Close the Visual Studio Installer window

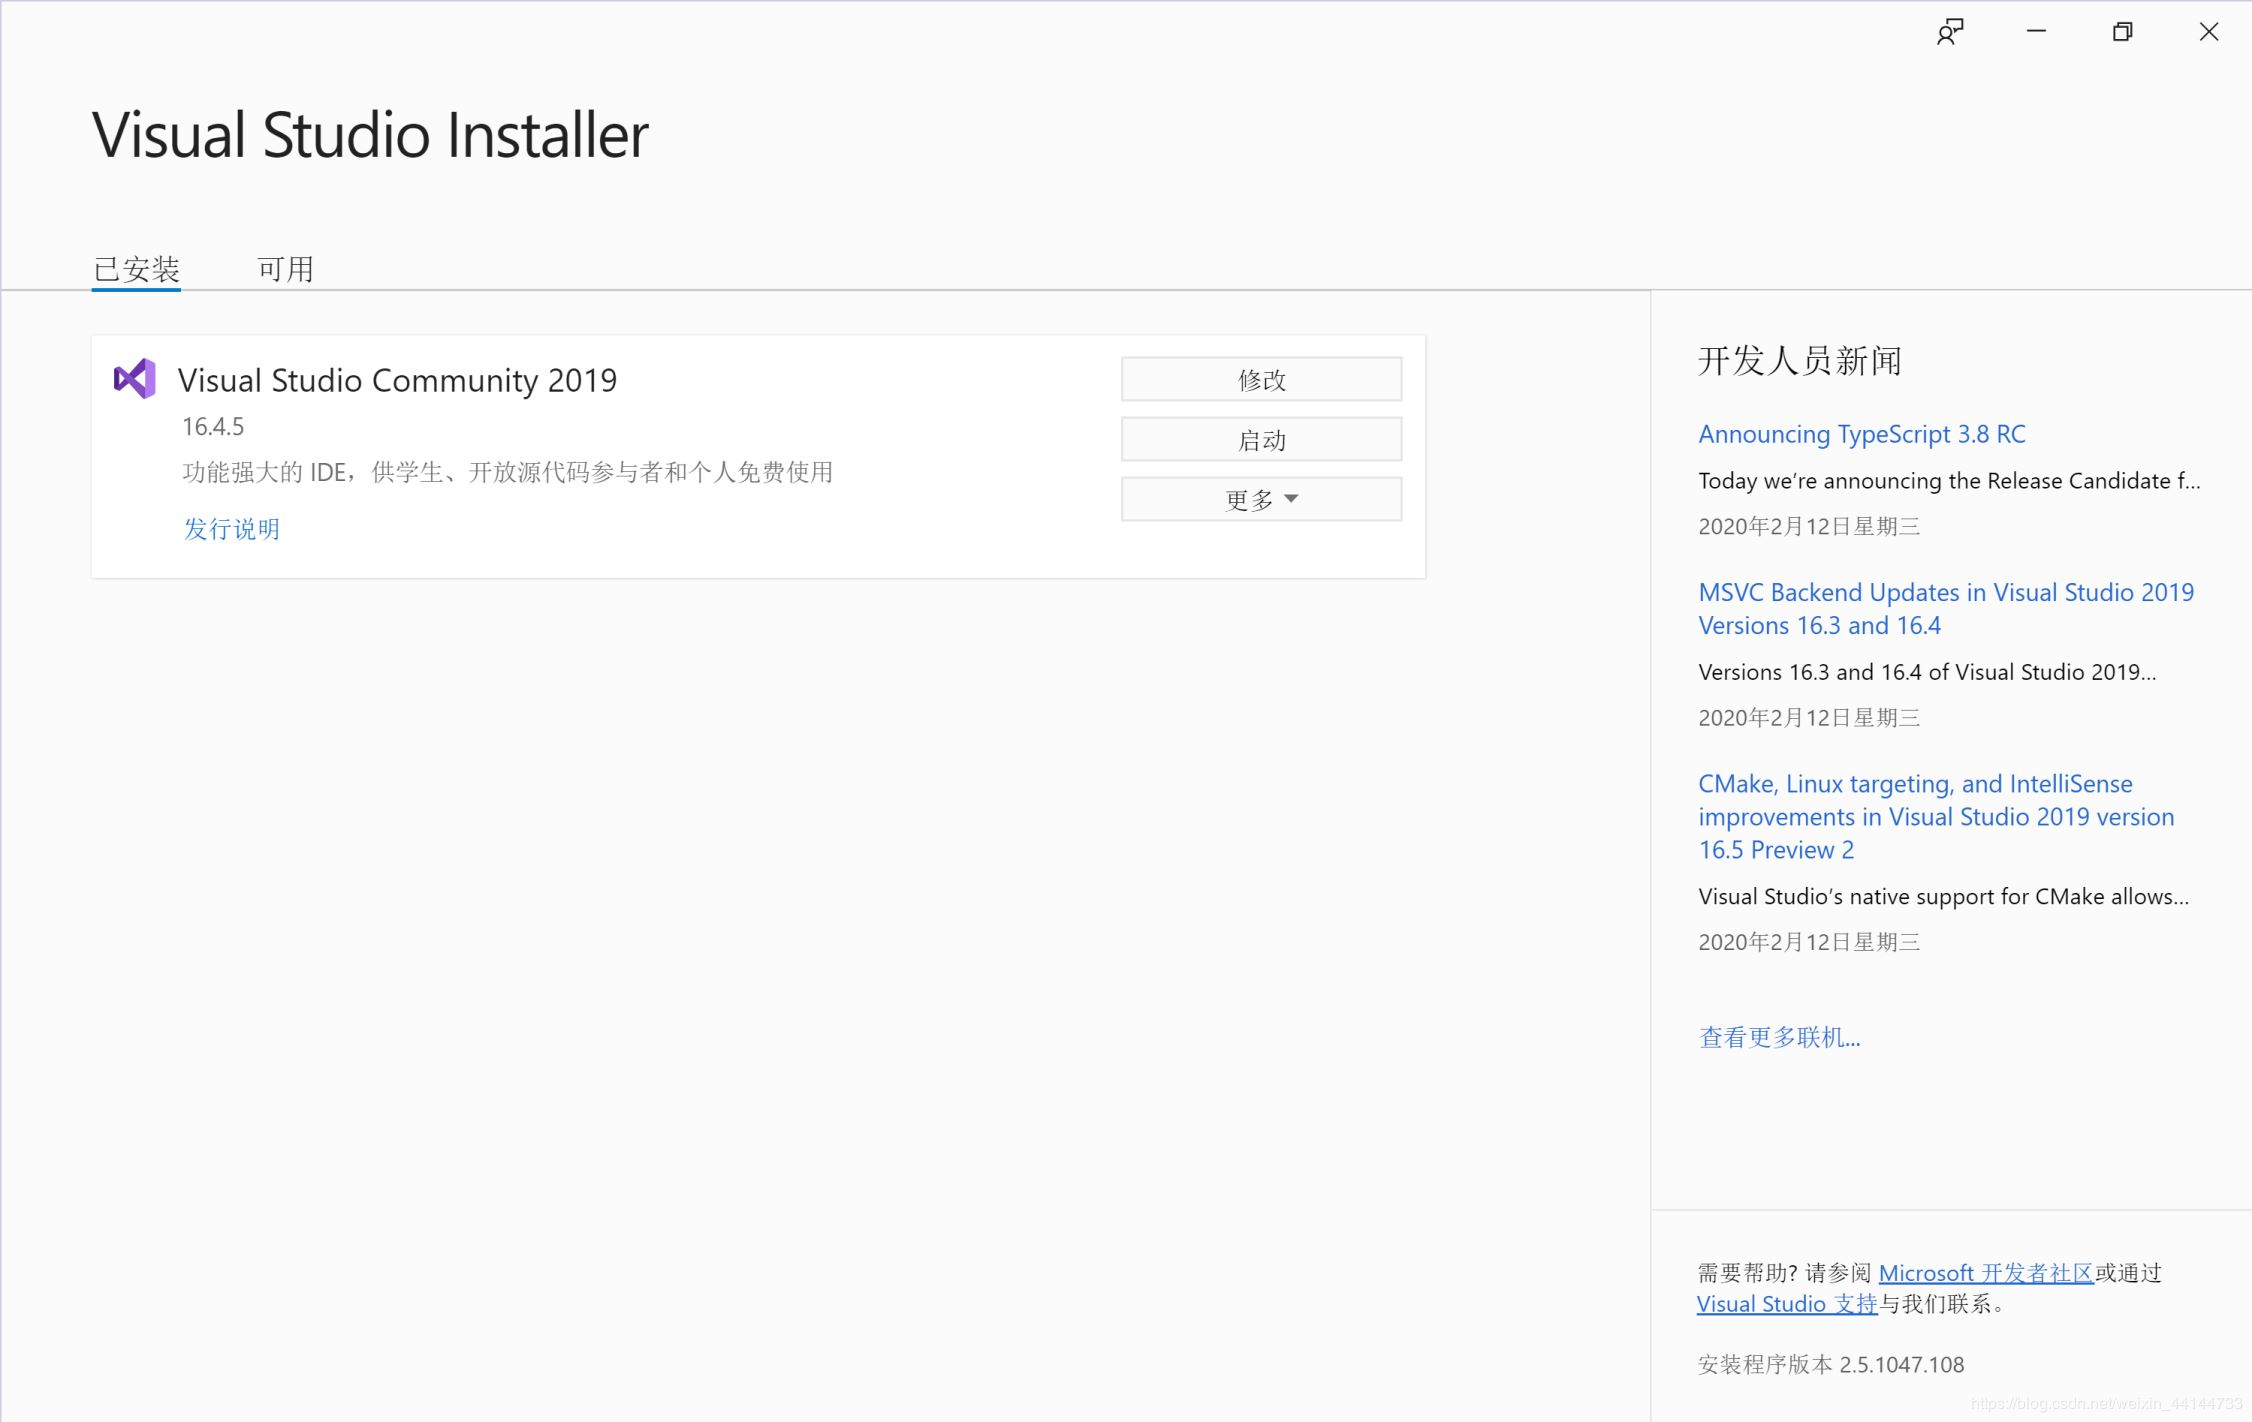tap(2208, 32)
